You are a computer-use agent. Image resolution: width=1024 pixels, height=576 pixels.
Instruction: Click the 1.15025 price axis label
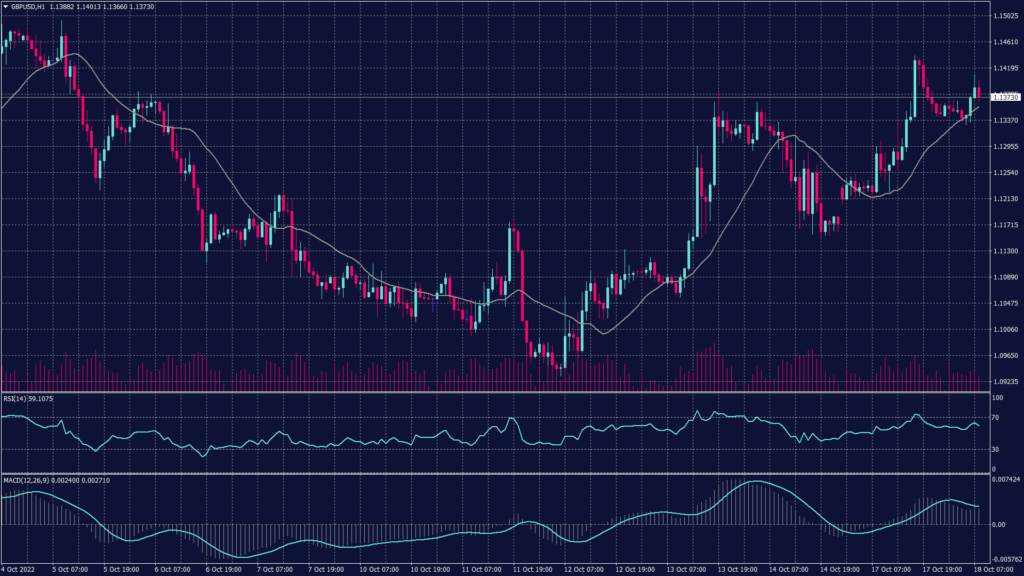click(1004, 16)
